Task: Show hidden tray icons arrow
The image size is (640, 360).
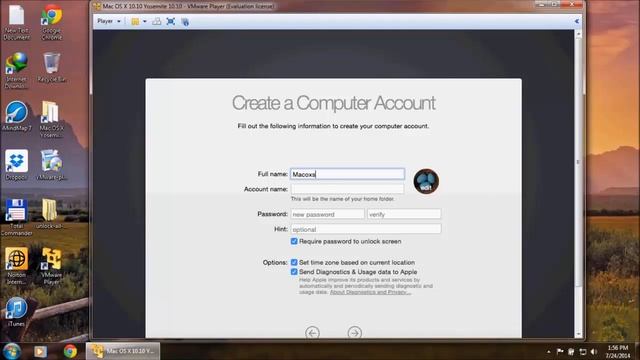Action: [x=549, y=351]
